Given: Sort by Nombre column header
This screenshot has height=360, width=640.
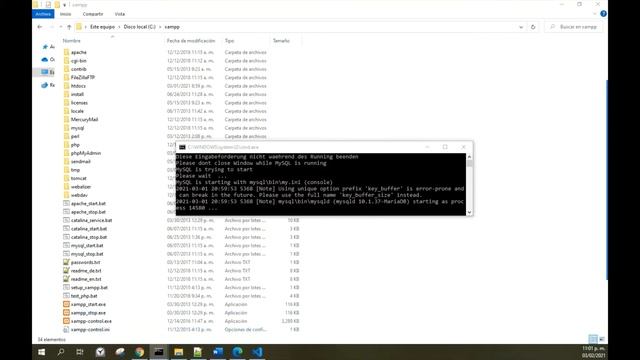Looking at the screenshot, I should pos(71,41).
